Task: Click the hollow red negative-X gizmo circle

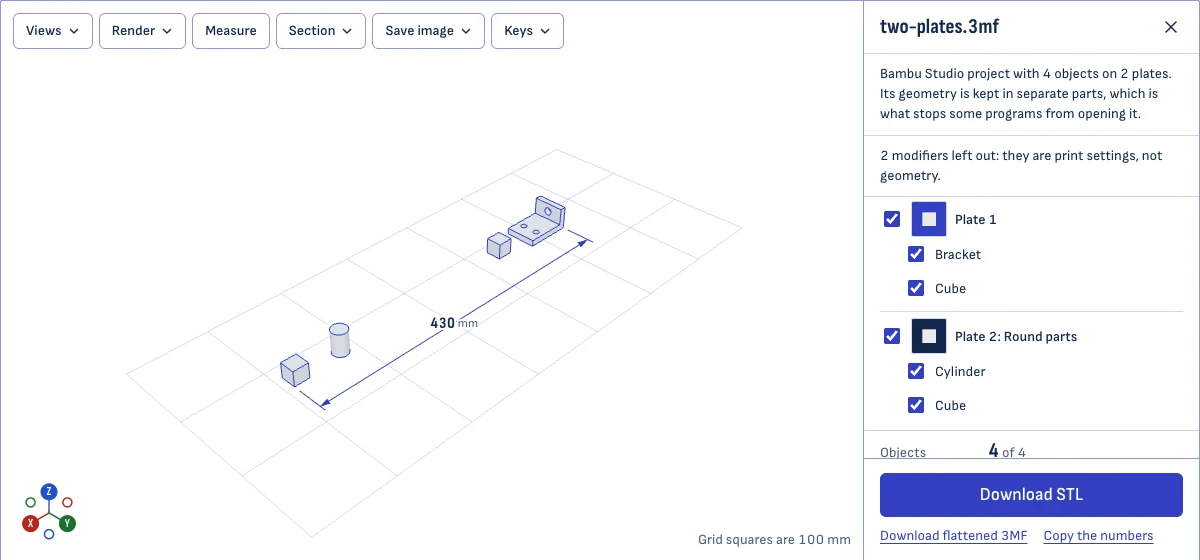Action: point(67,502)
